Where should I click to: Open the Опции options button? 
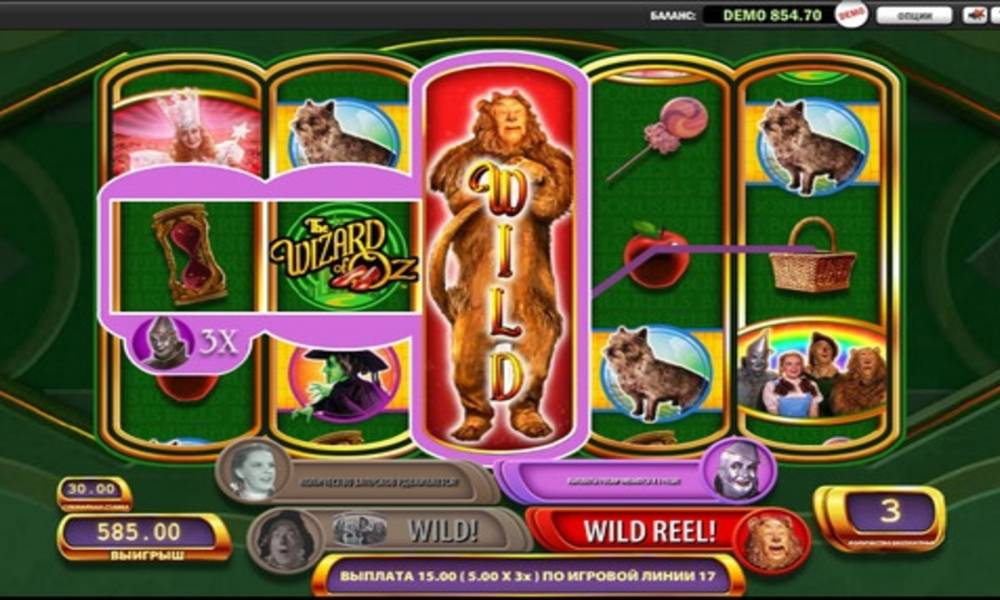coord(914,15)
